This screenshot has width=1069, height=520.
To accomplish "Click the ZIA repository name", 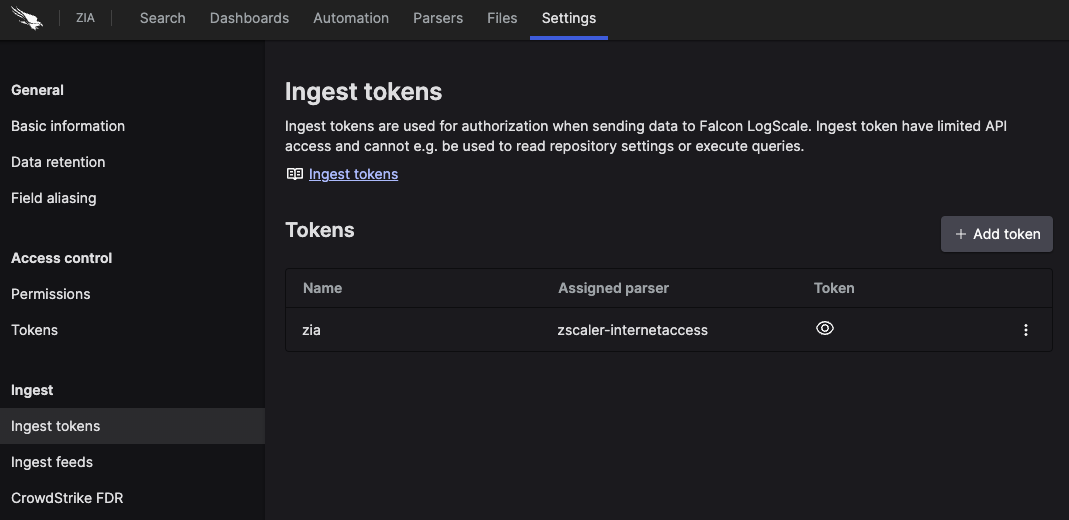I will (x=86, y=18).
